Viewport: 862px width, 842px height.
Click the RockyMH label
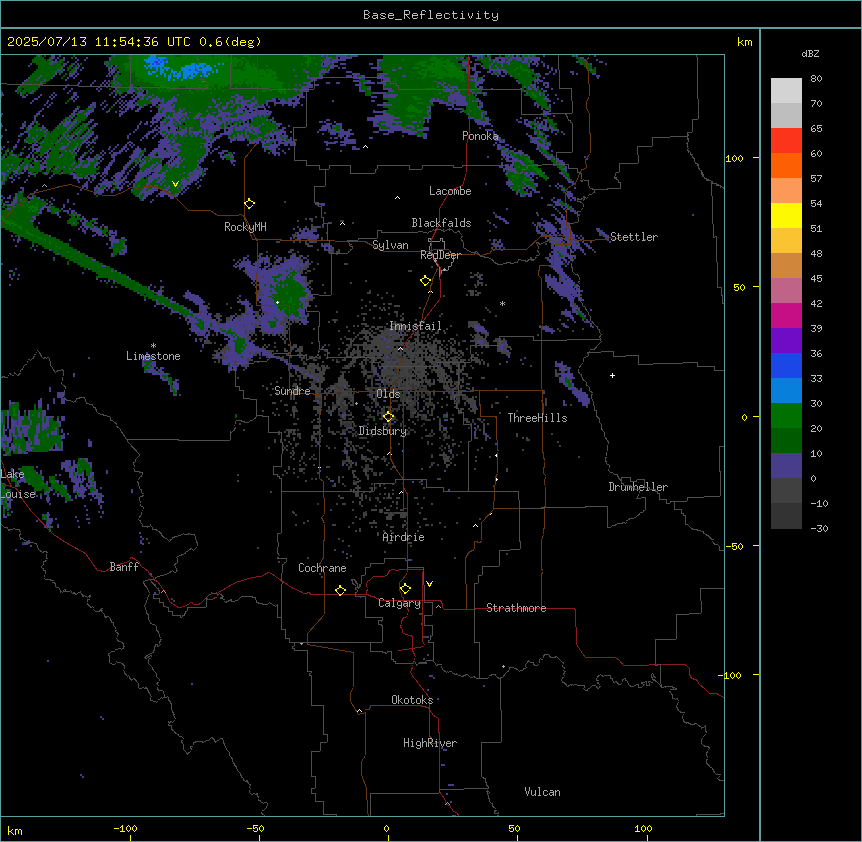pos(245,227)
